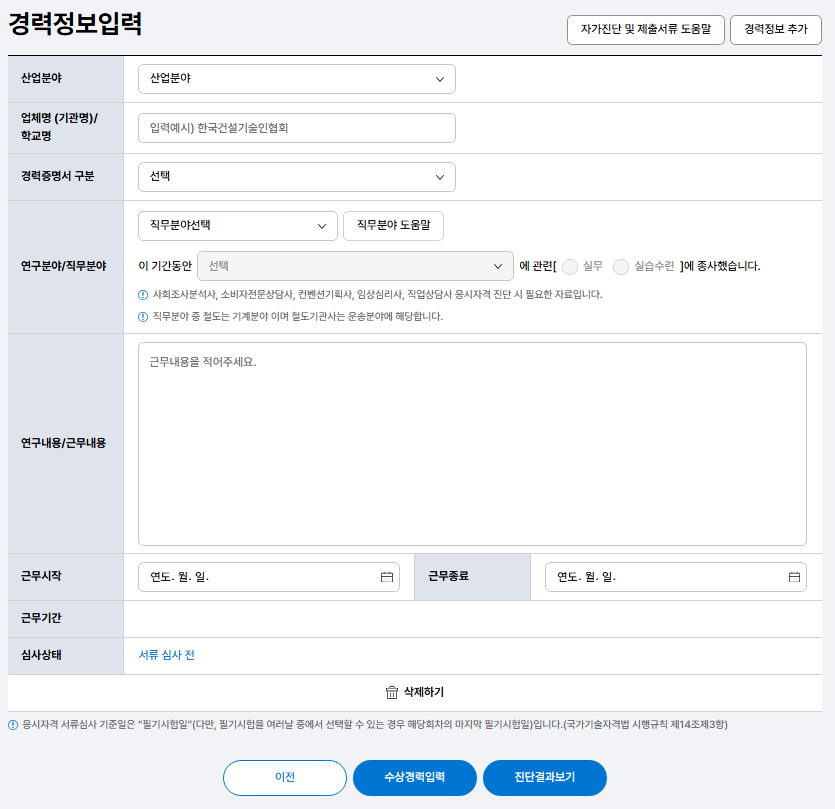This screenshot has width=835, height=809.
Task: Expand the 직무분야선택 combo box
Action: click(237, 225)
